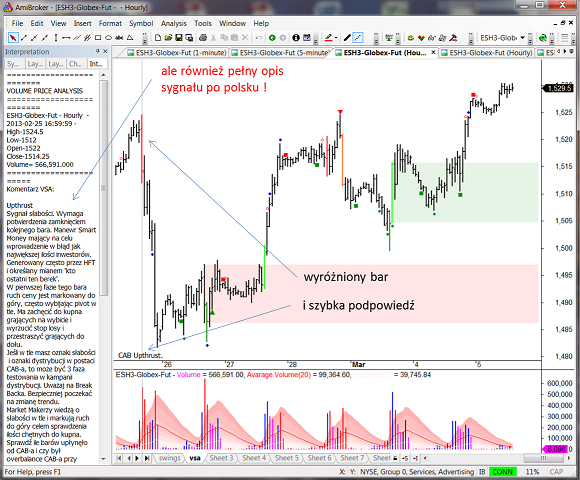Select the triangle drawing tool
Viewport: 580px width, 480px height.
coord(130,38)
